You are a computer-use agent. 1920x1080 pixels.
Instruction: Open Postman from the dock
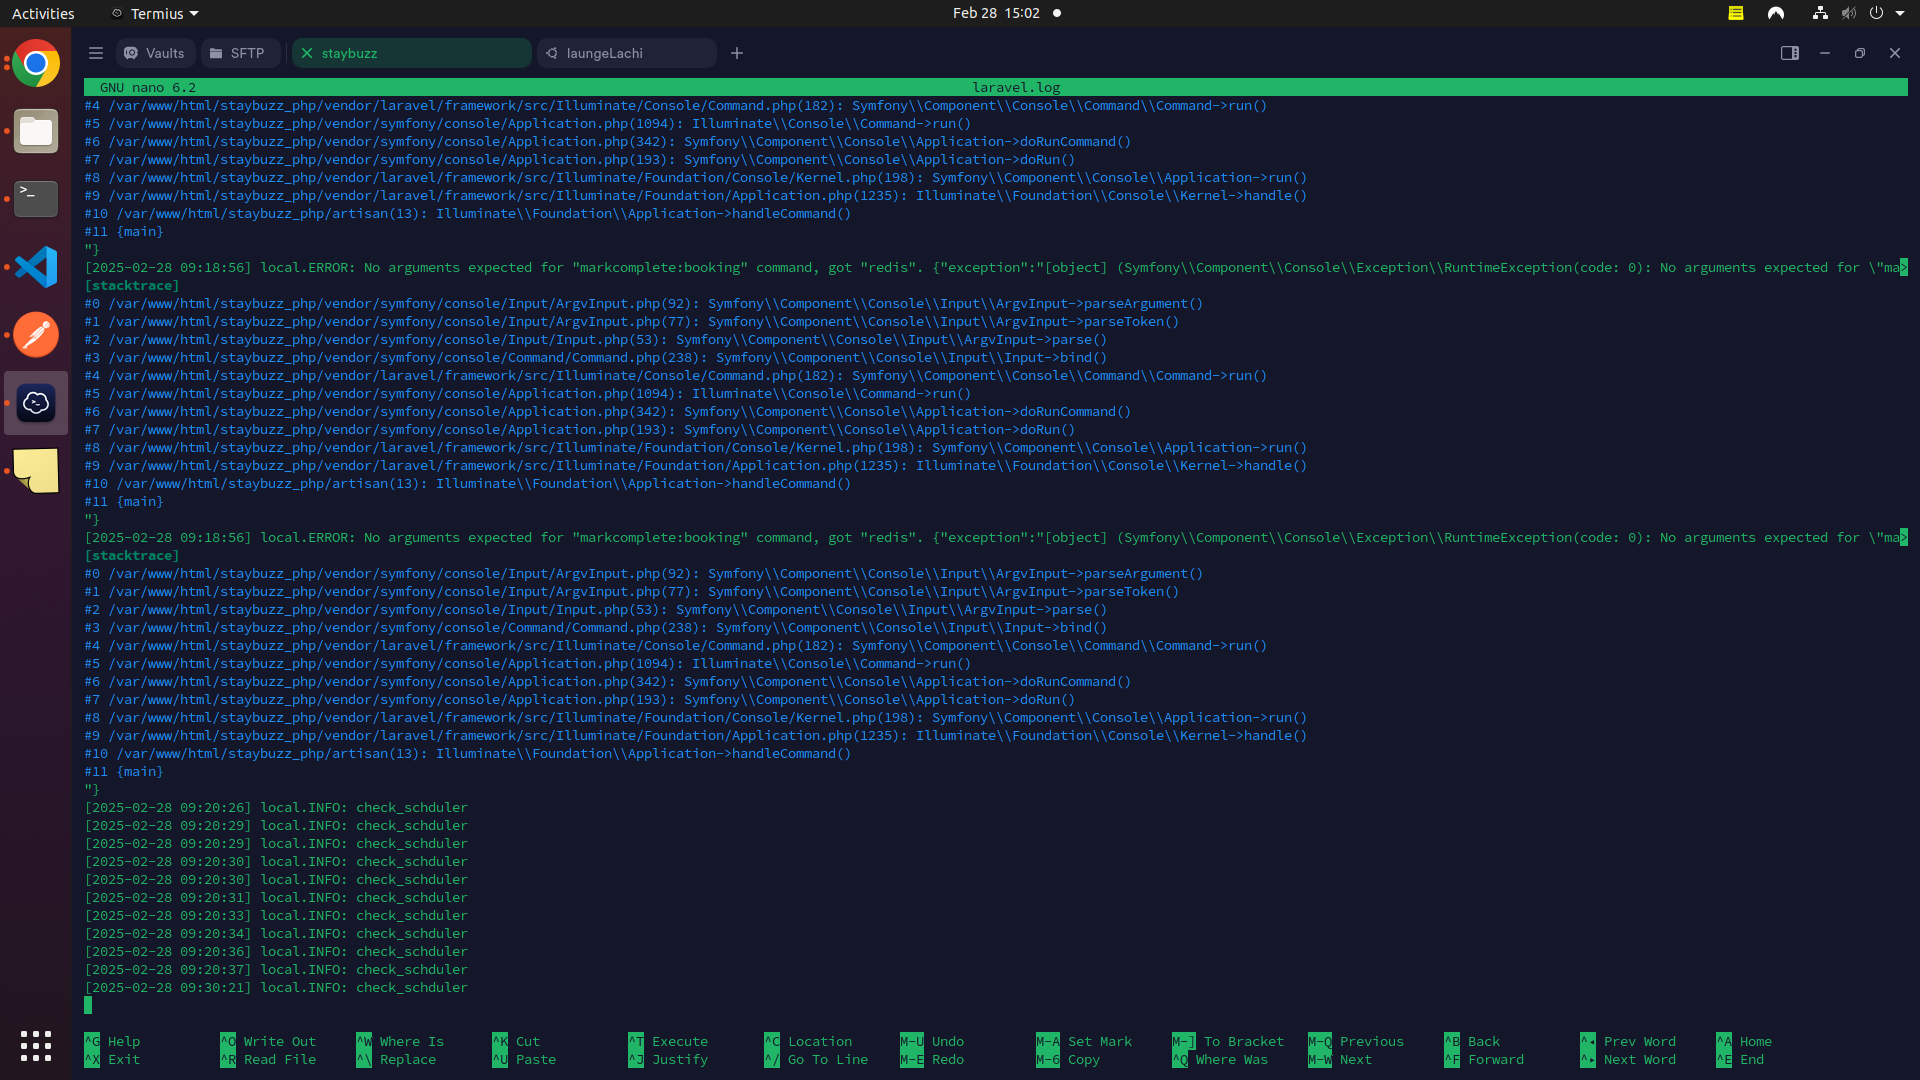pos(36,335)
